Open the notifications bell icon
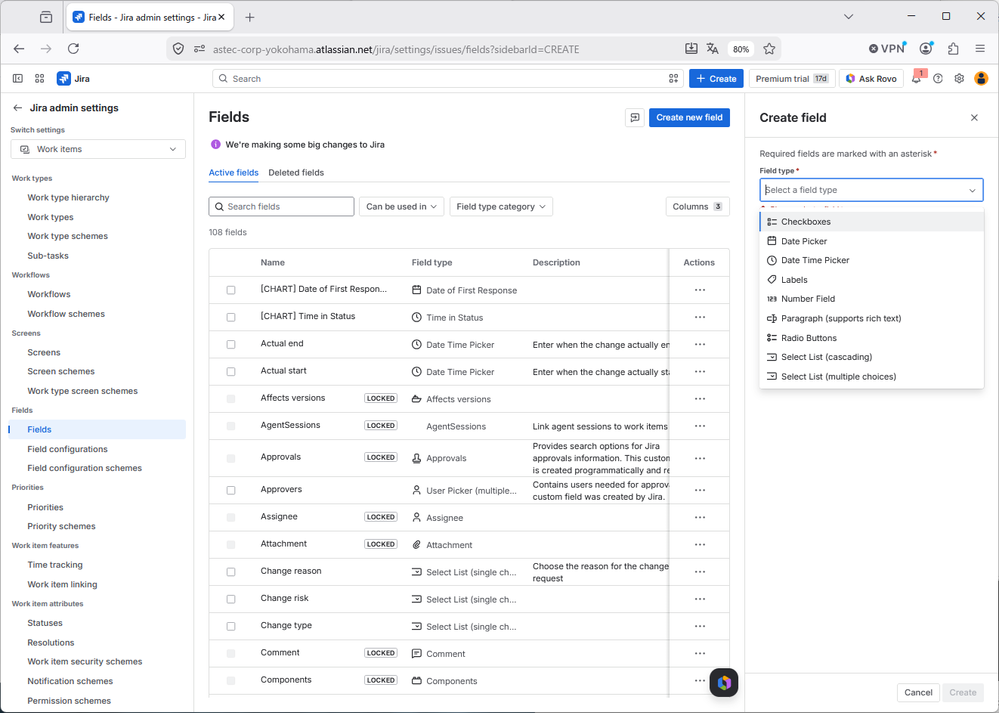The image size is (999, 713). (916, 79)
